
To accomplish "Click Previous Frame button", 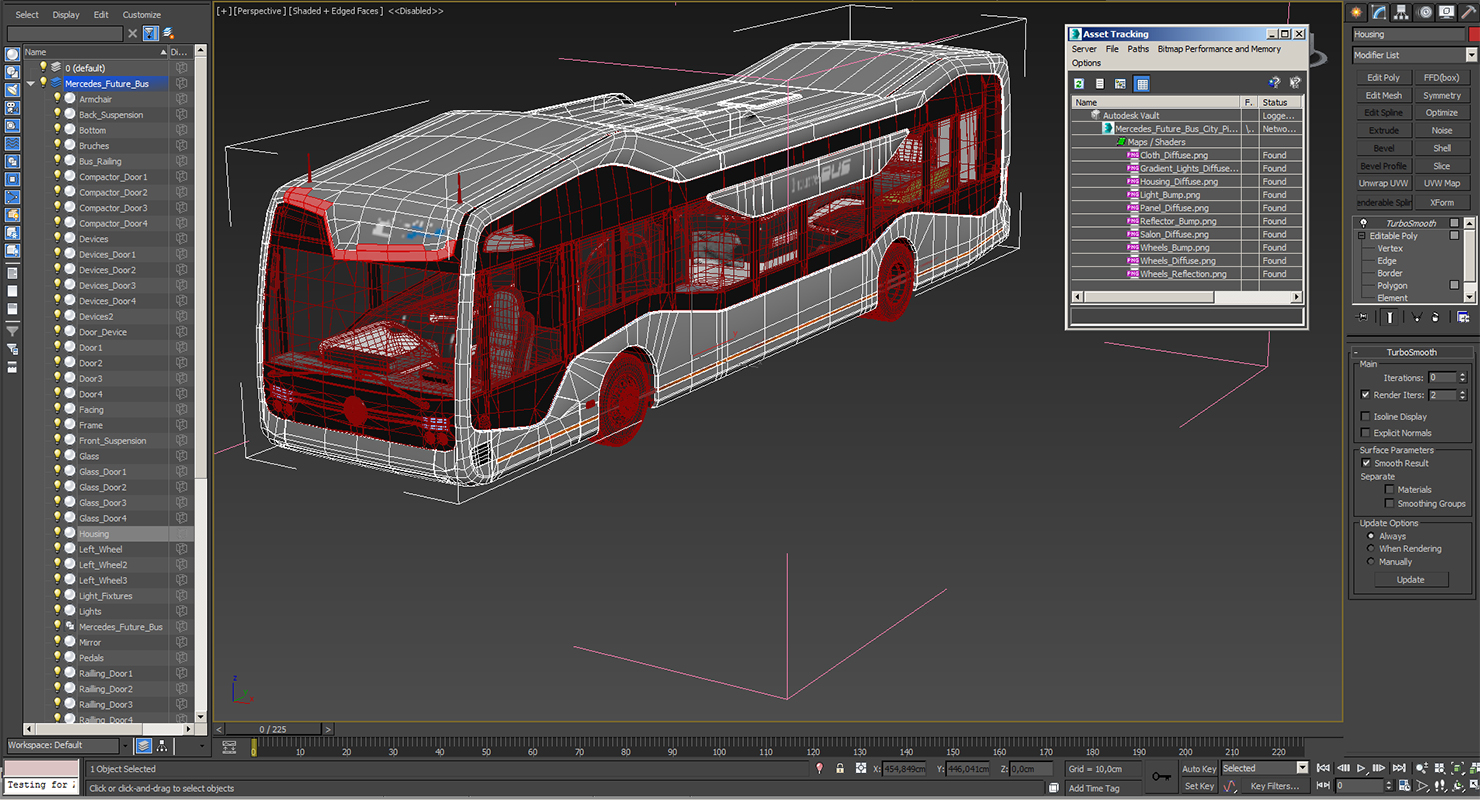I will [x=1343, y=768].
